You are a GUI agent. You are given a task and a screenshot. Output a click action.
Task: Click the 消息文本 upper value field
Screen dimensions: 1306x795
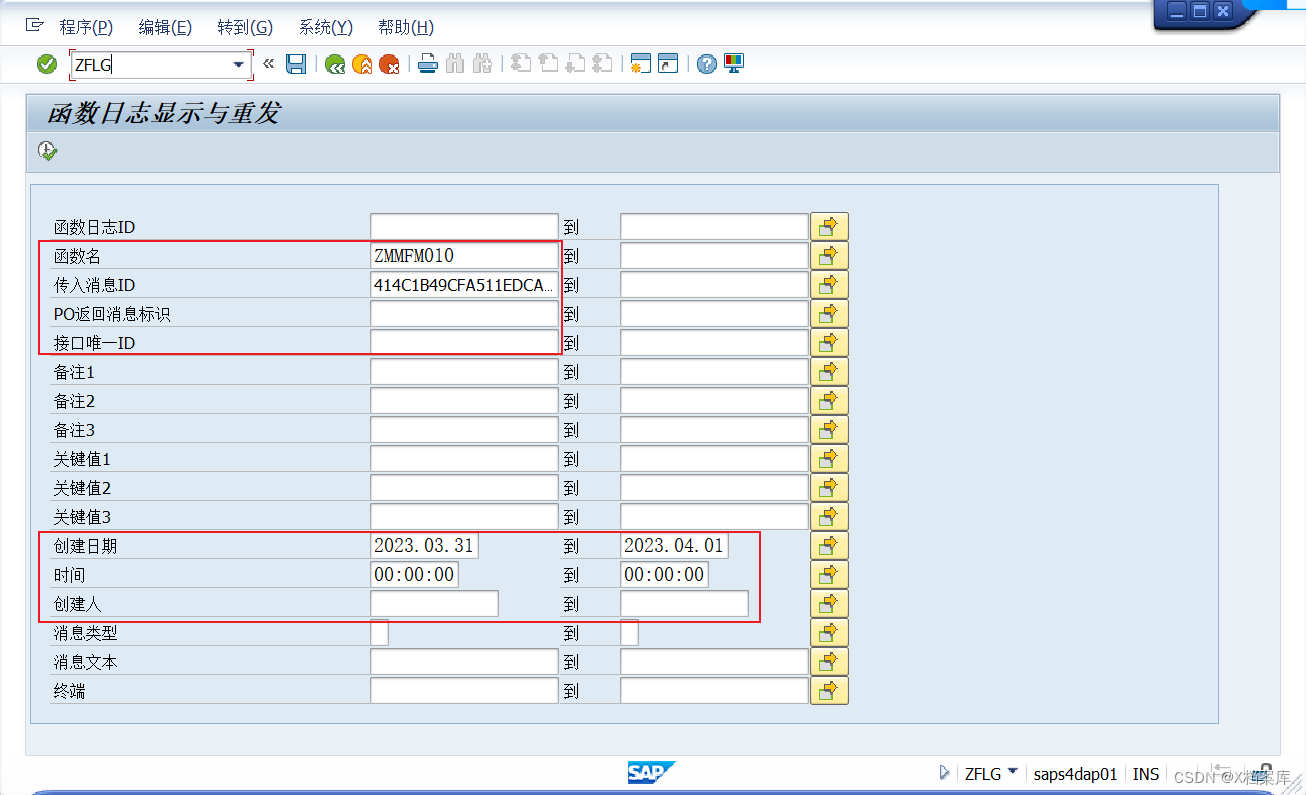714,662
